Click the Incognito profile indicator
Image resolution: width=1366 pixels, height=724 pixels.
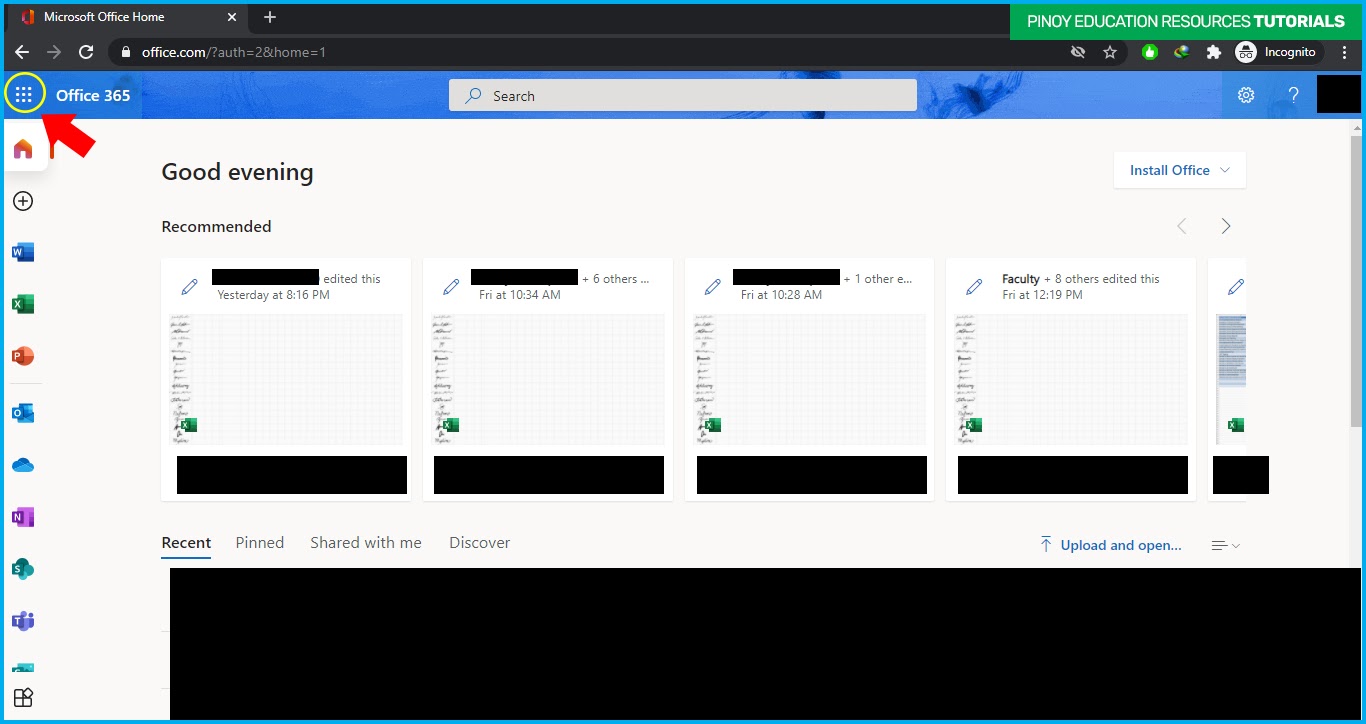[x=1279, y=52]
